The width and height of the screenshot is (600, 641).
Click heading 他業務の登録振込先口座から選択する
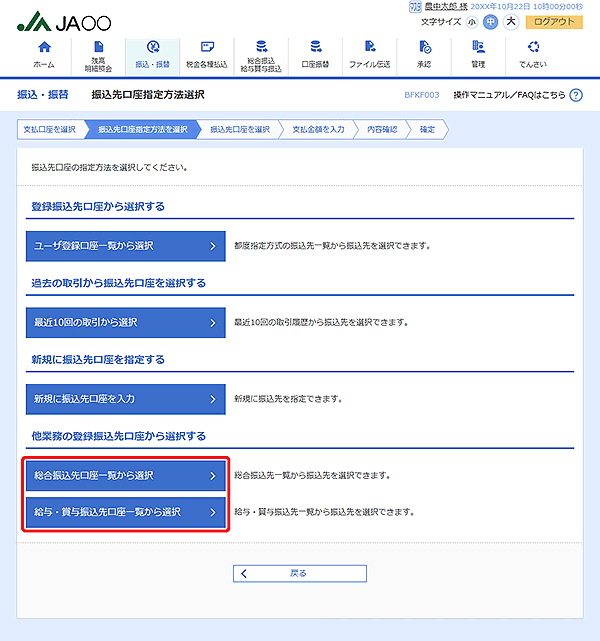(119, 436)
